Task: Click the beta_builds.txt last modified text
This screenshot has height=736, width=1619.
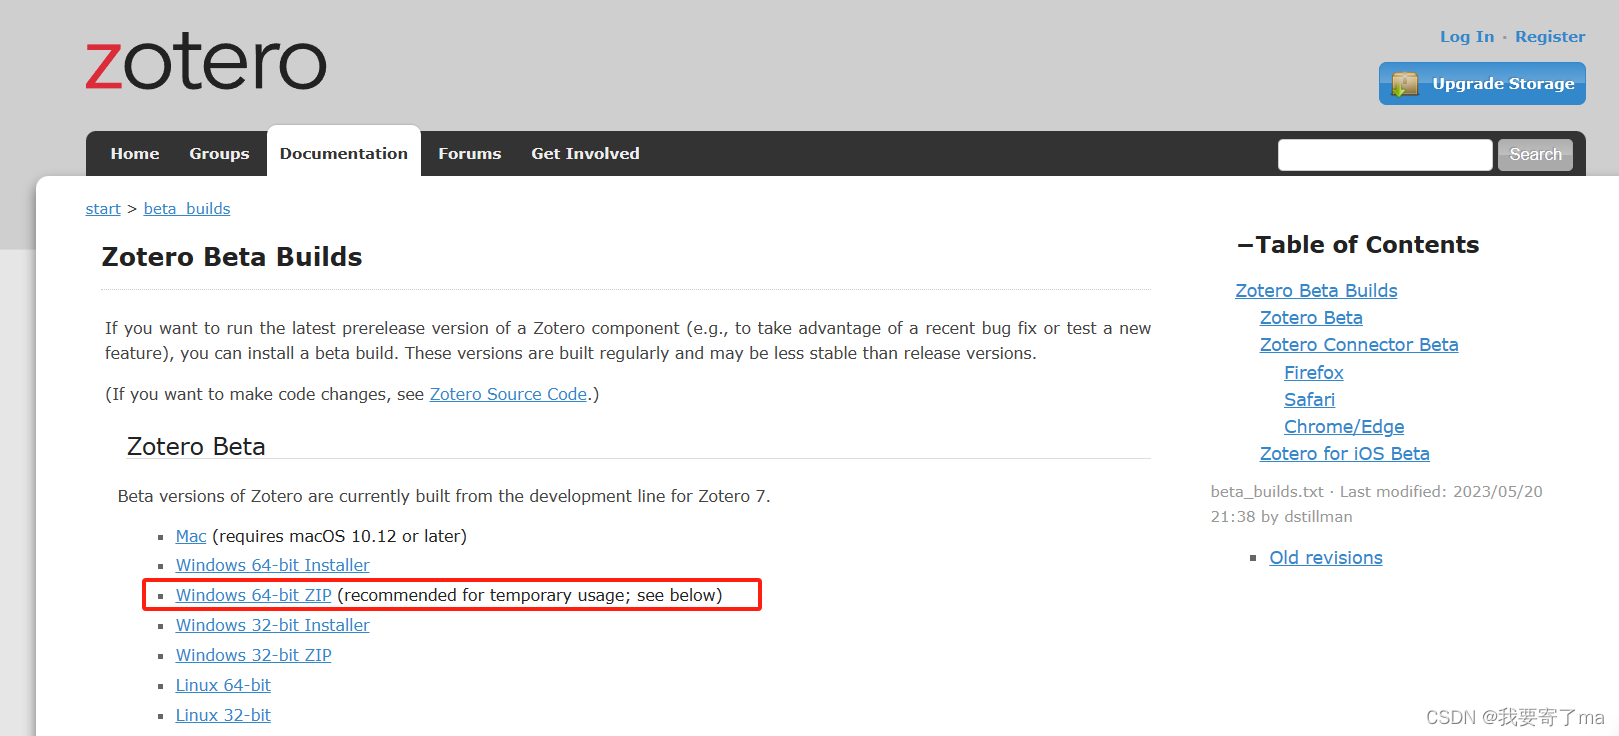Action: (1376, 504)
